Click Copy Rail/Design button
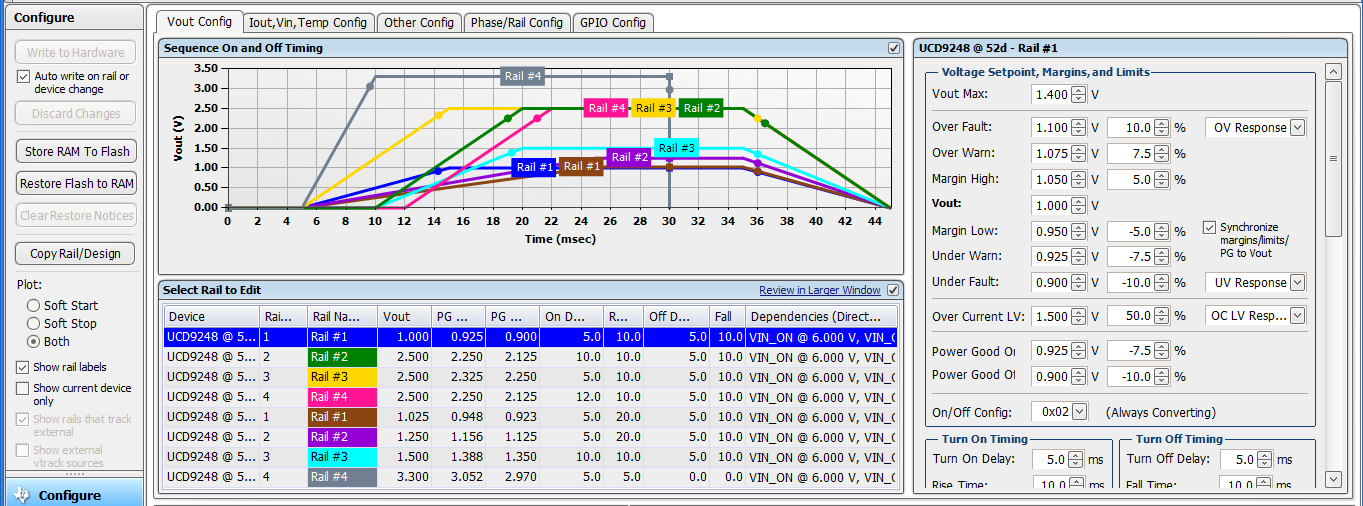The image size is (1363, 506). pos(76,253)
